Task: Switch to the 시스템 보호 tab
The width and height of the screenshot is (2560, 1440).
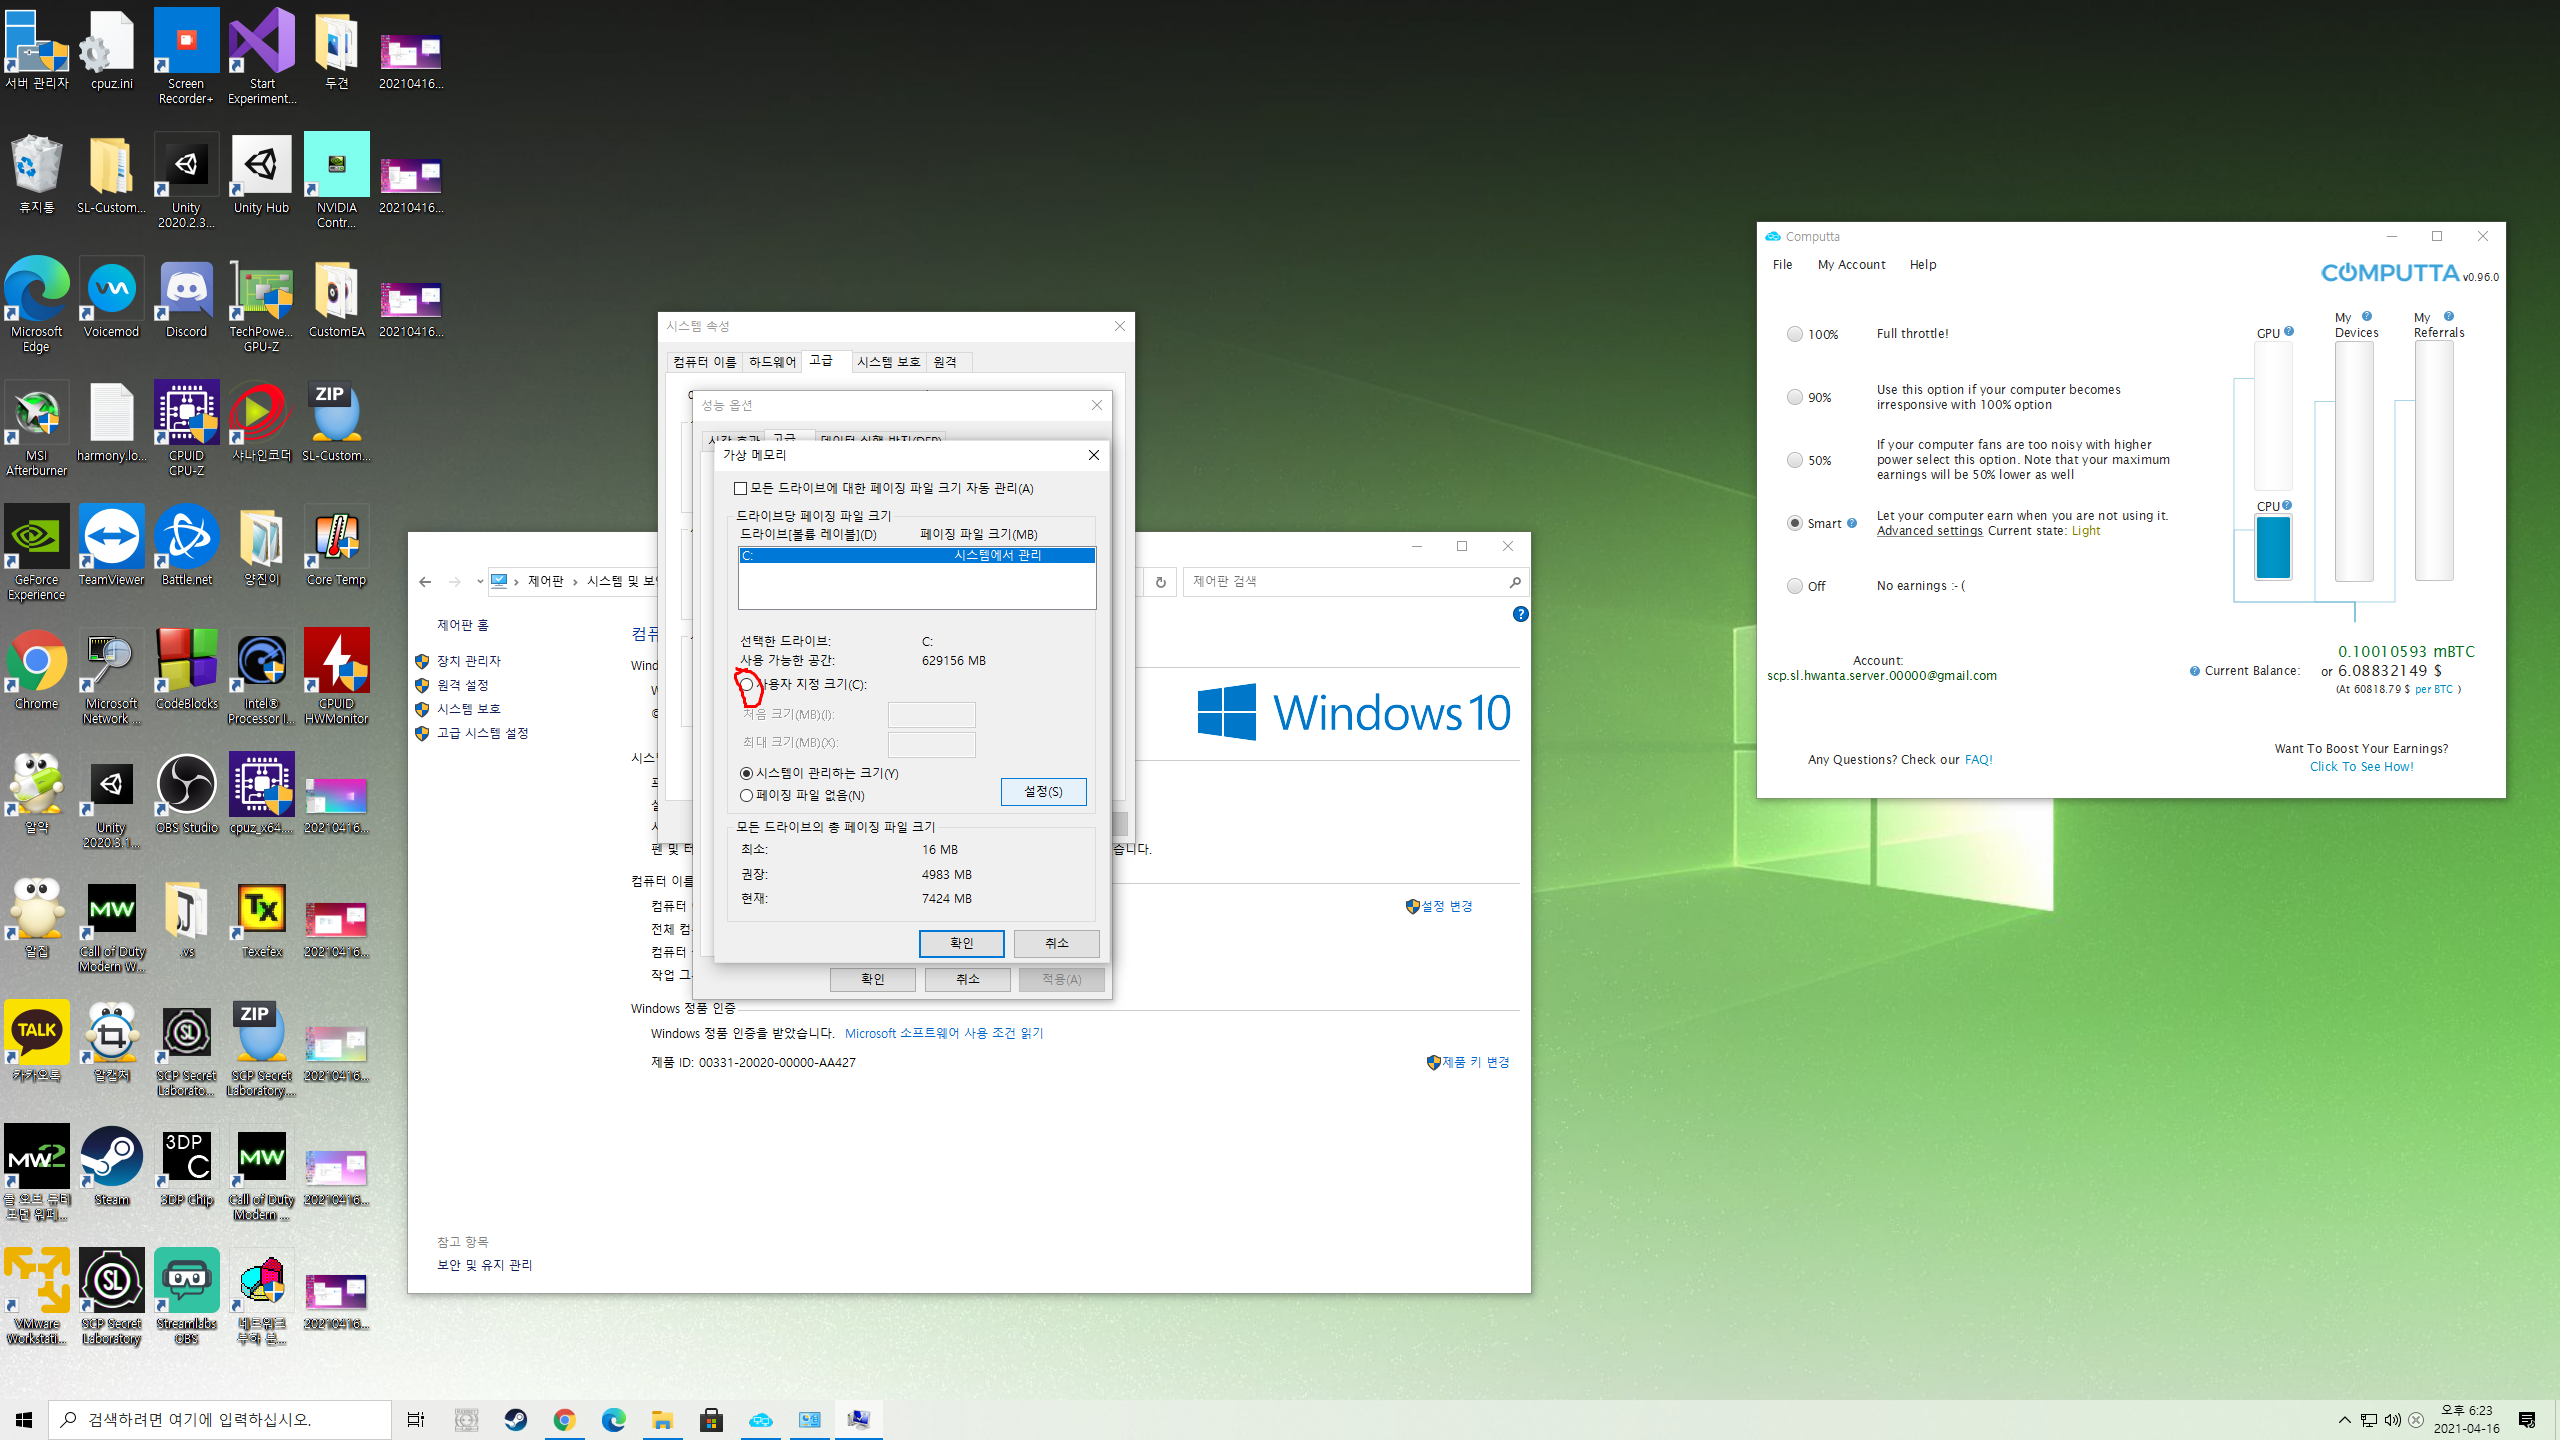Action: [x=888, y=362]
